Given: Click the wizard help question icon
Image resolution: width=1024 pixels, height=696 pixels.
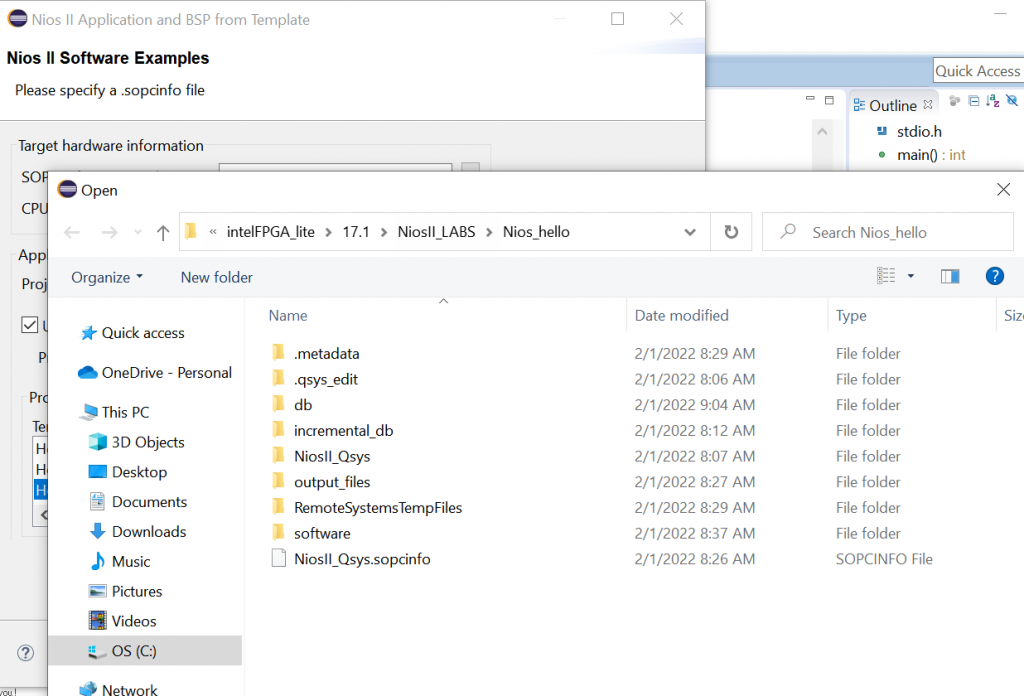Looking at the screenshot, I should point(25,653).
